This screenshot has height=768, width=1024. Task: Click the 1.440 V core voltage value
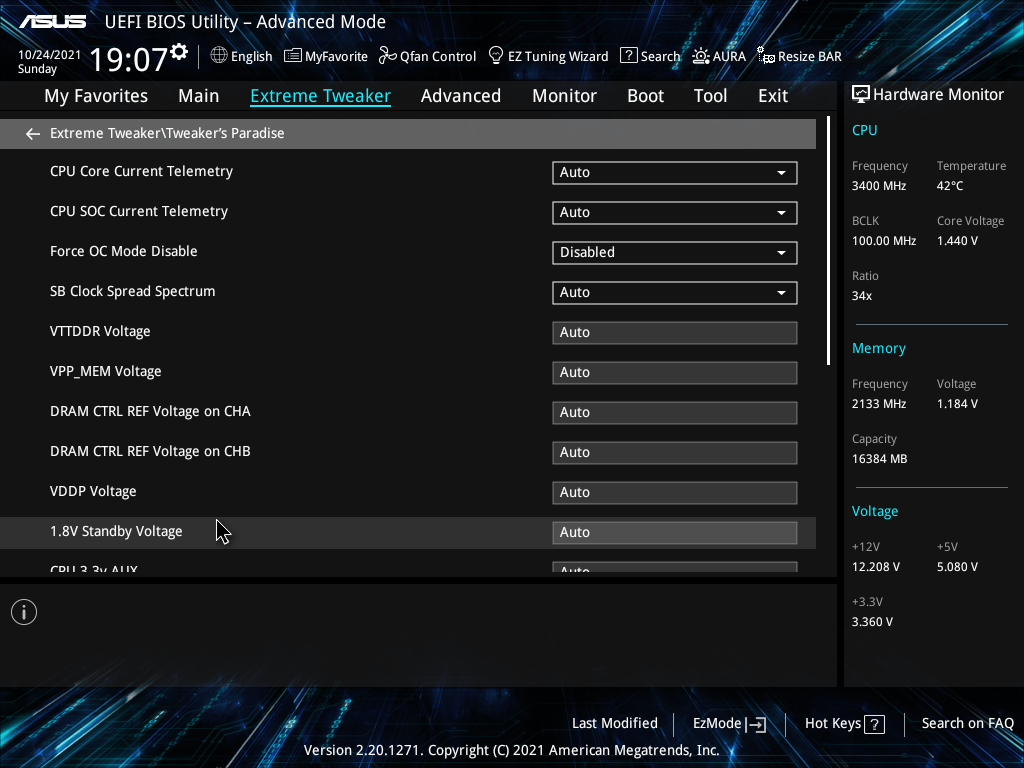[957, 241]
